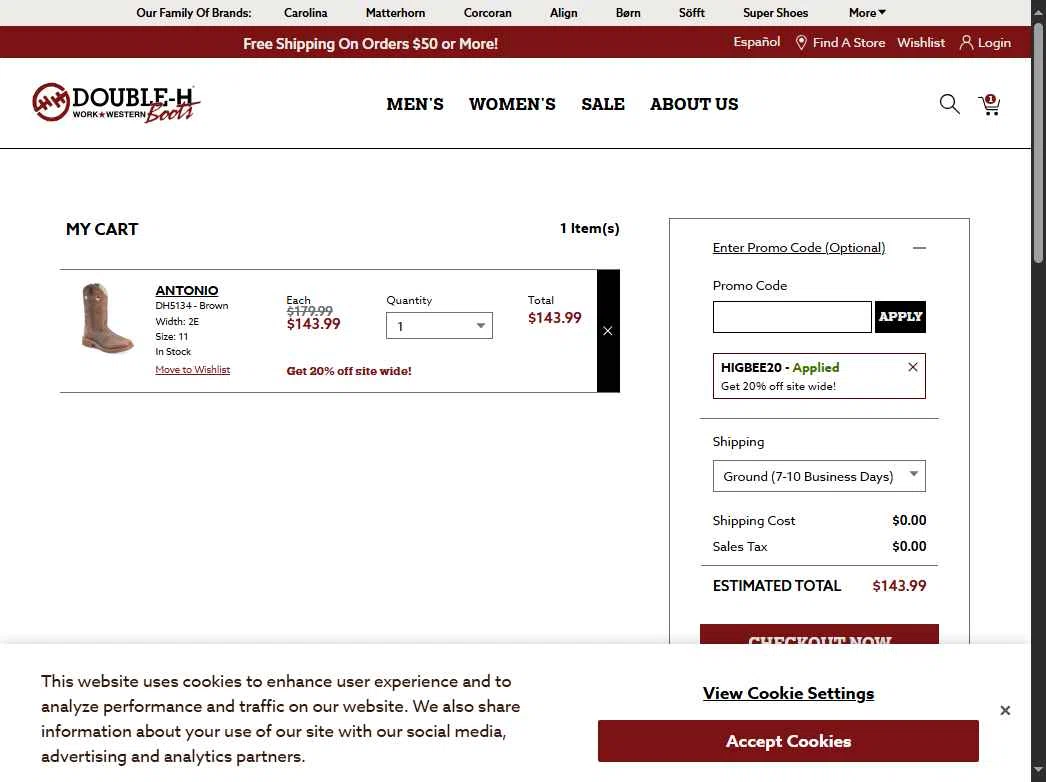This screenshot has width=1046, height=782.
Task: Go to Söfft brand site
Action: point(692,13)
